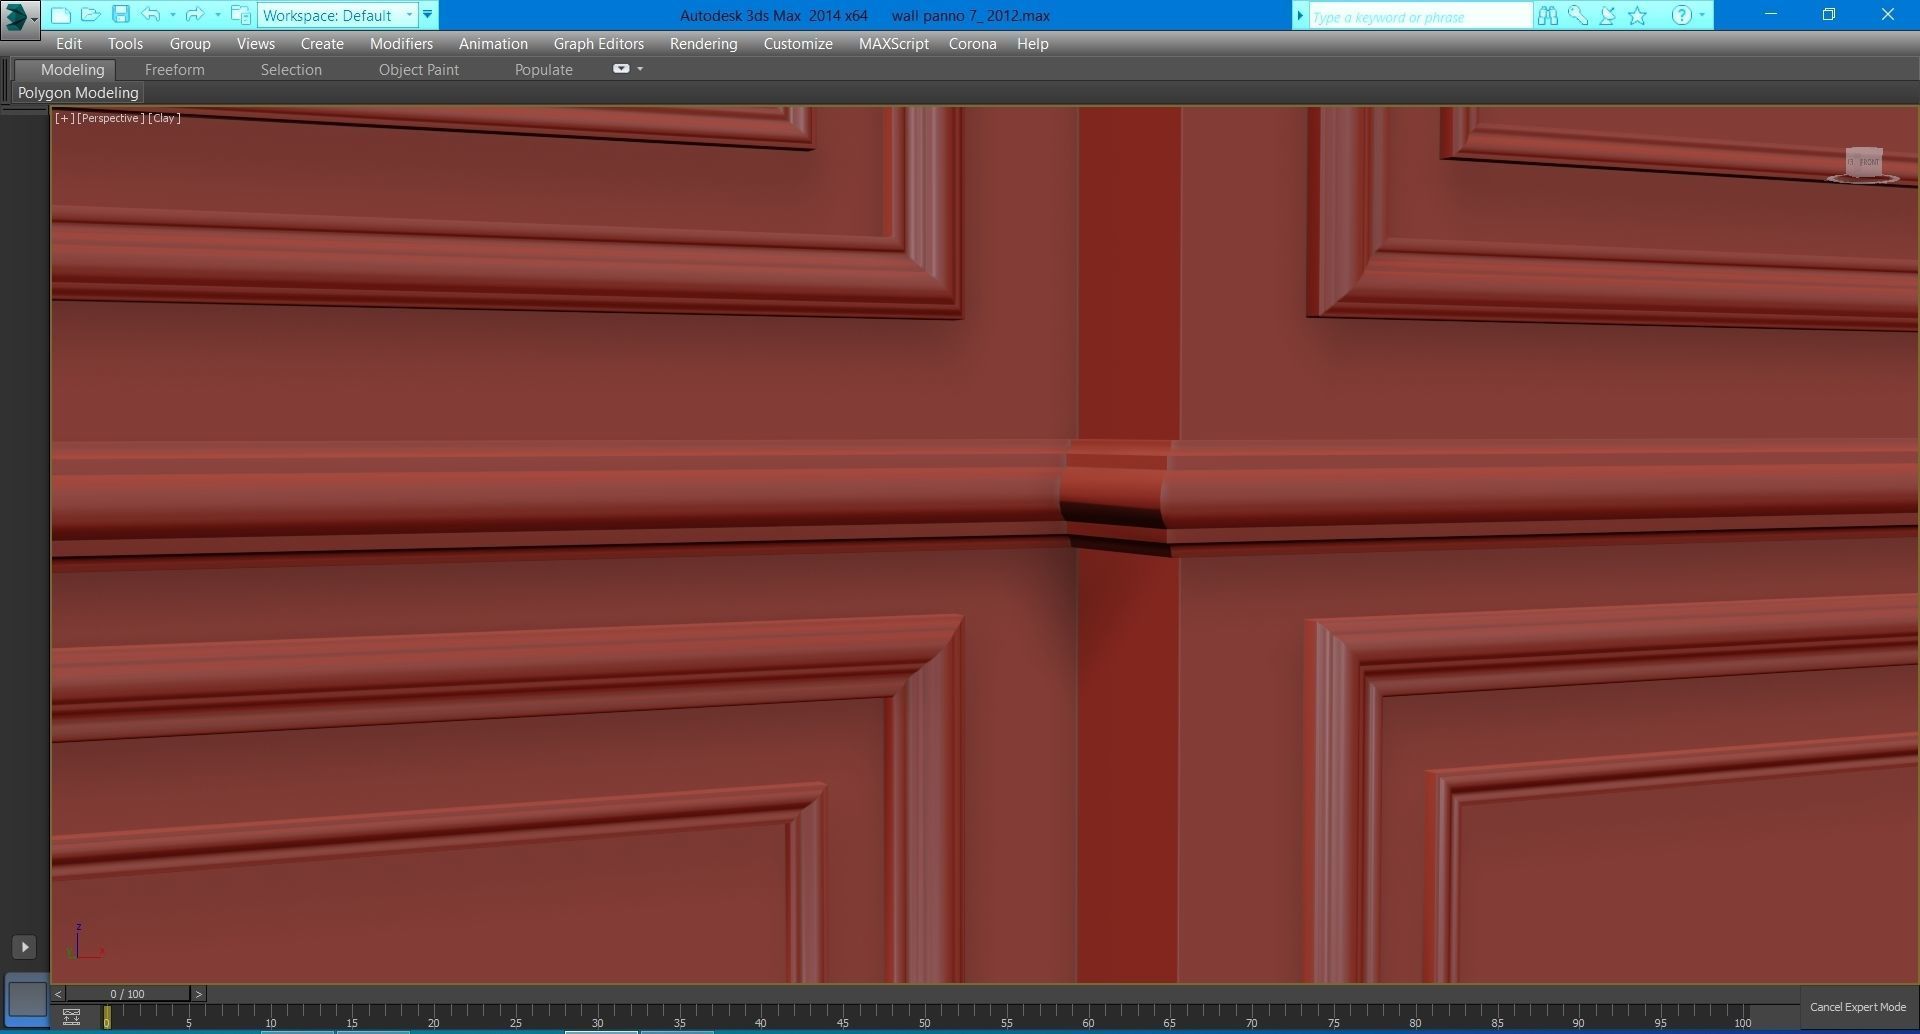1920x1034 pixels.
Task: Open the quick access toolbar customize arrow
Action: (428, 15)
